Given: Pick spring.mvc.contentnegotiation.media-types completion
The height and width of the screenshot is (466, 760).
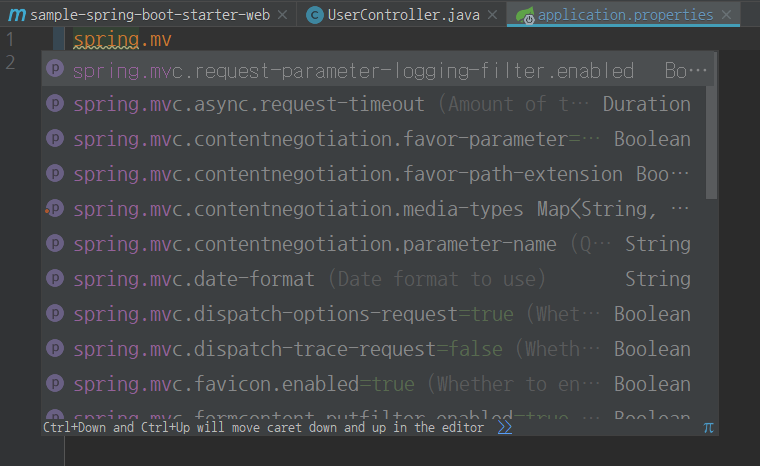Looking at the screenshot, I should (x=298, y=209).
